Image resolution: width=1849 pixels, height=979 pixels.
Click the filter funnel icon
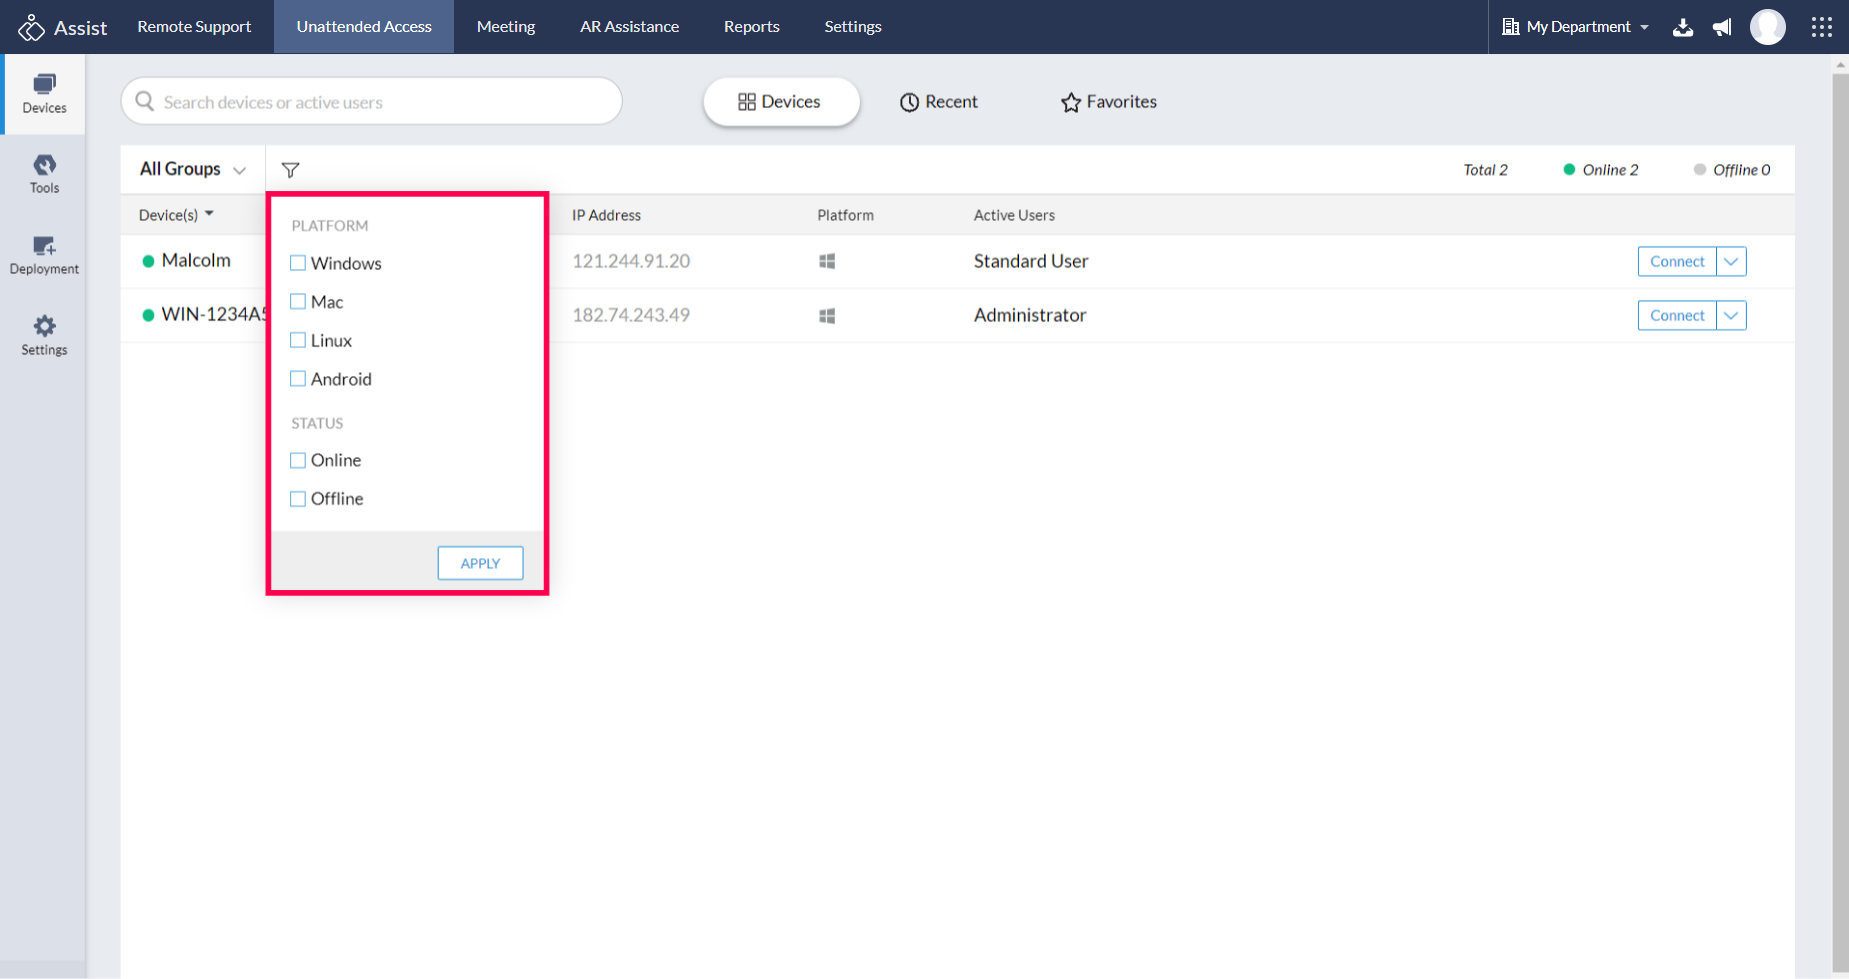(290, 170)
